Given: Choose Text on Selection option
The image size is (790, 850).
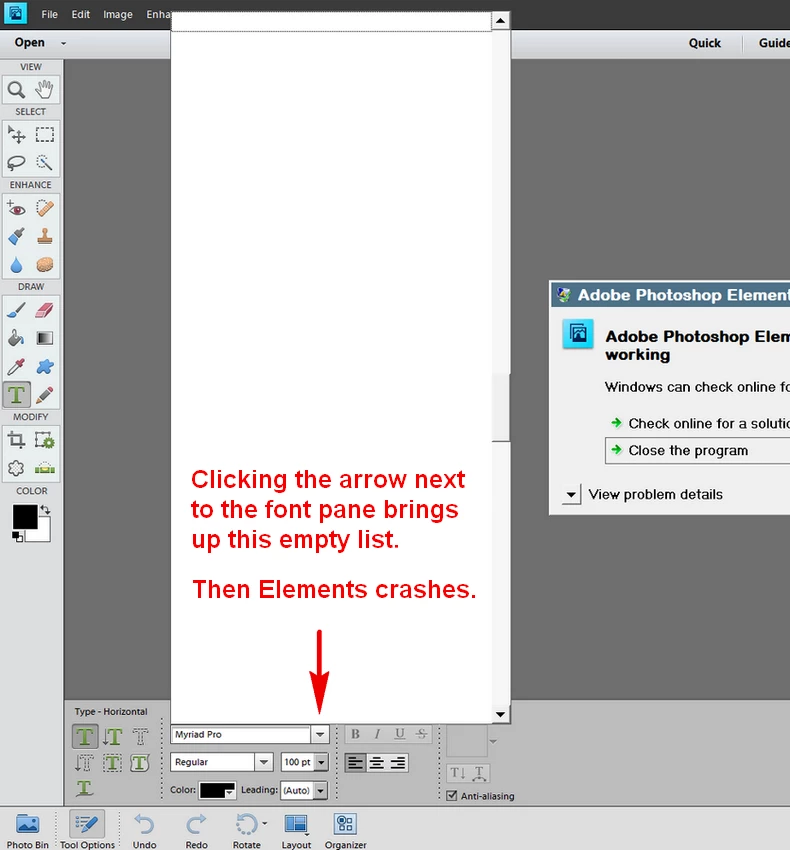Looking at the screenshot, I should point(113,763).
